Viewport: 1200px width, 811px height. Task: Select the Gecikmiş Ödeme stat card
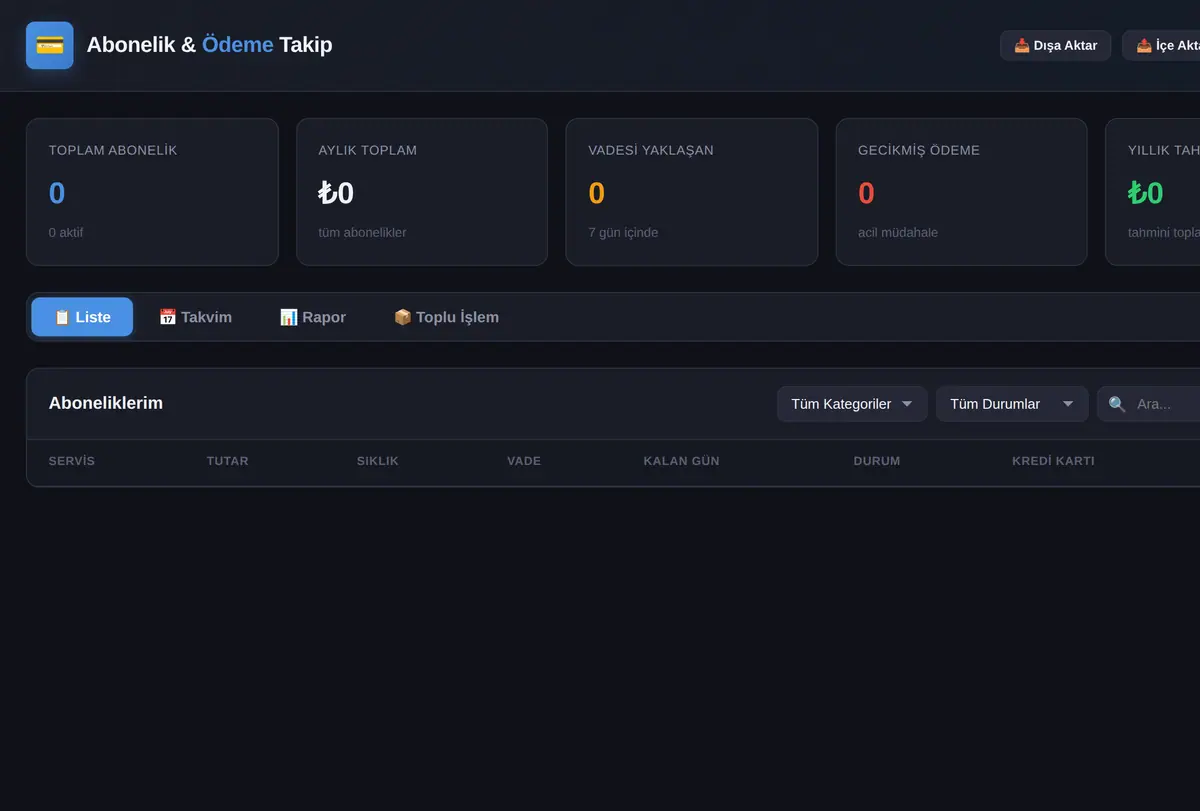[x=962, y=192]
